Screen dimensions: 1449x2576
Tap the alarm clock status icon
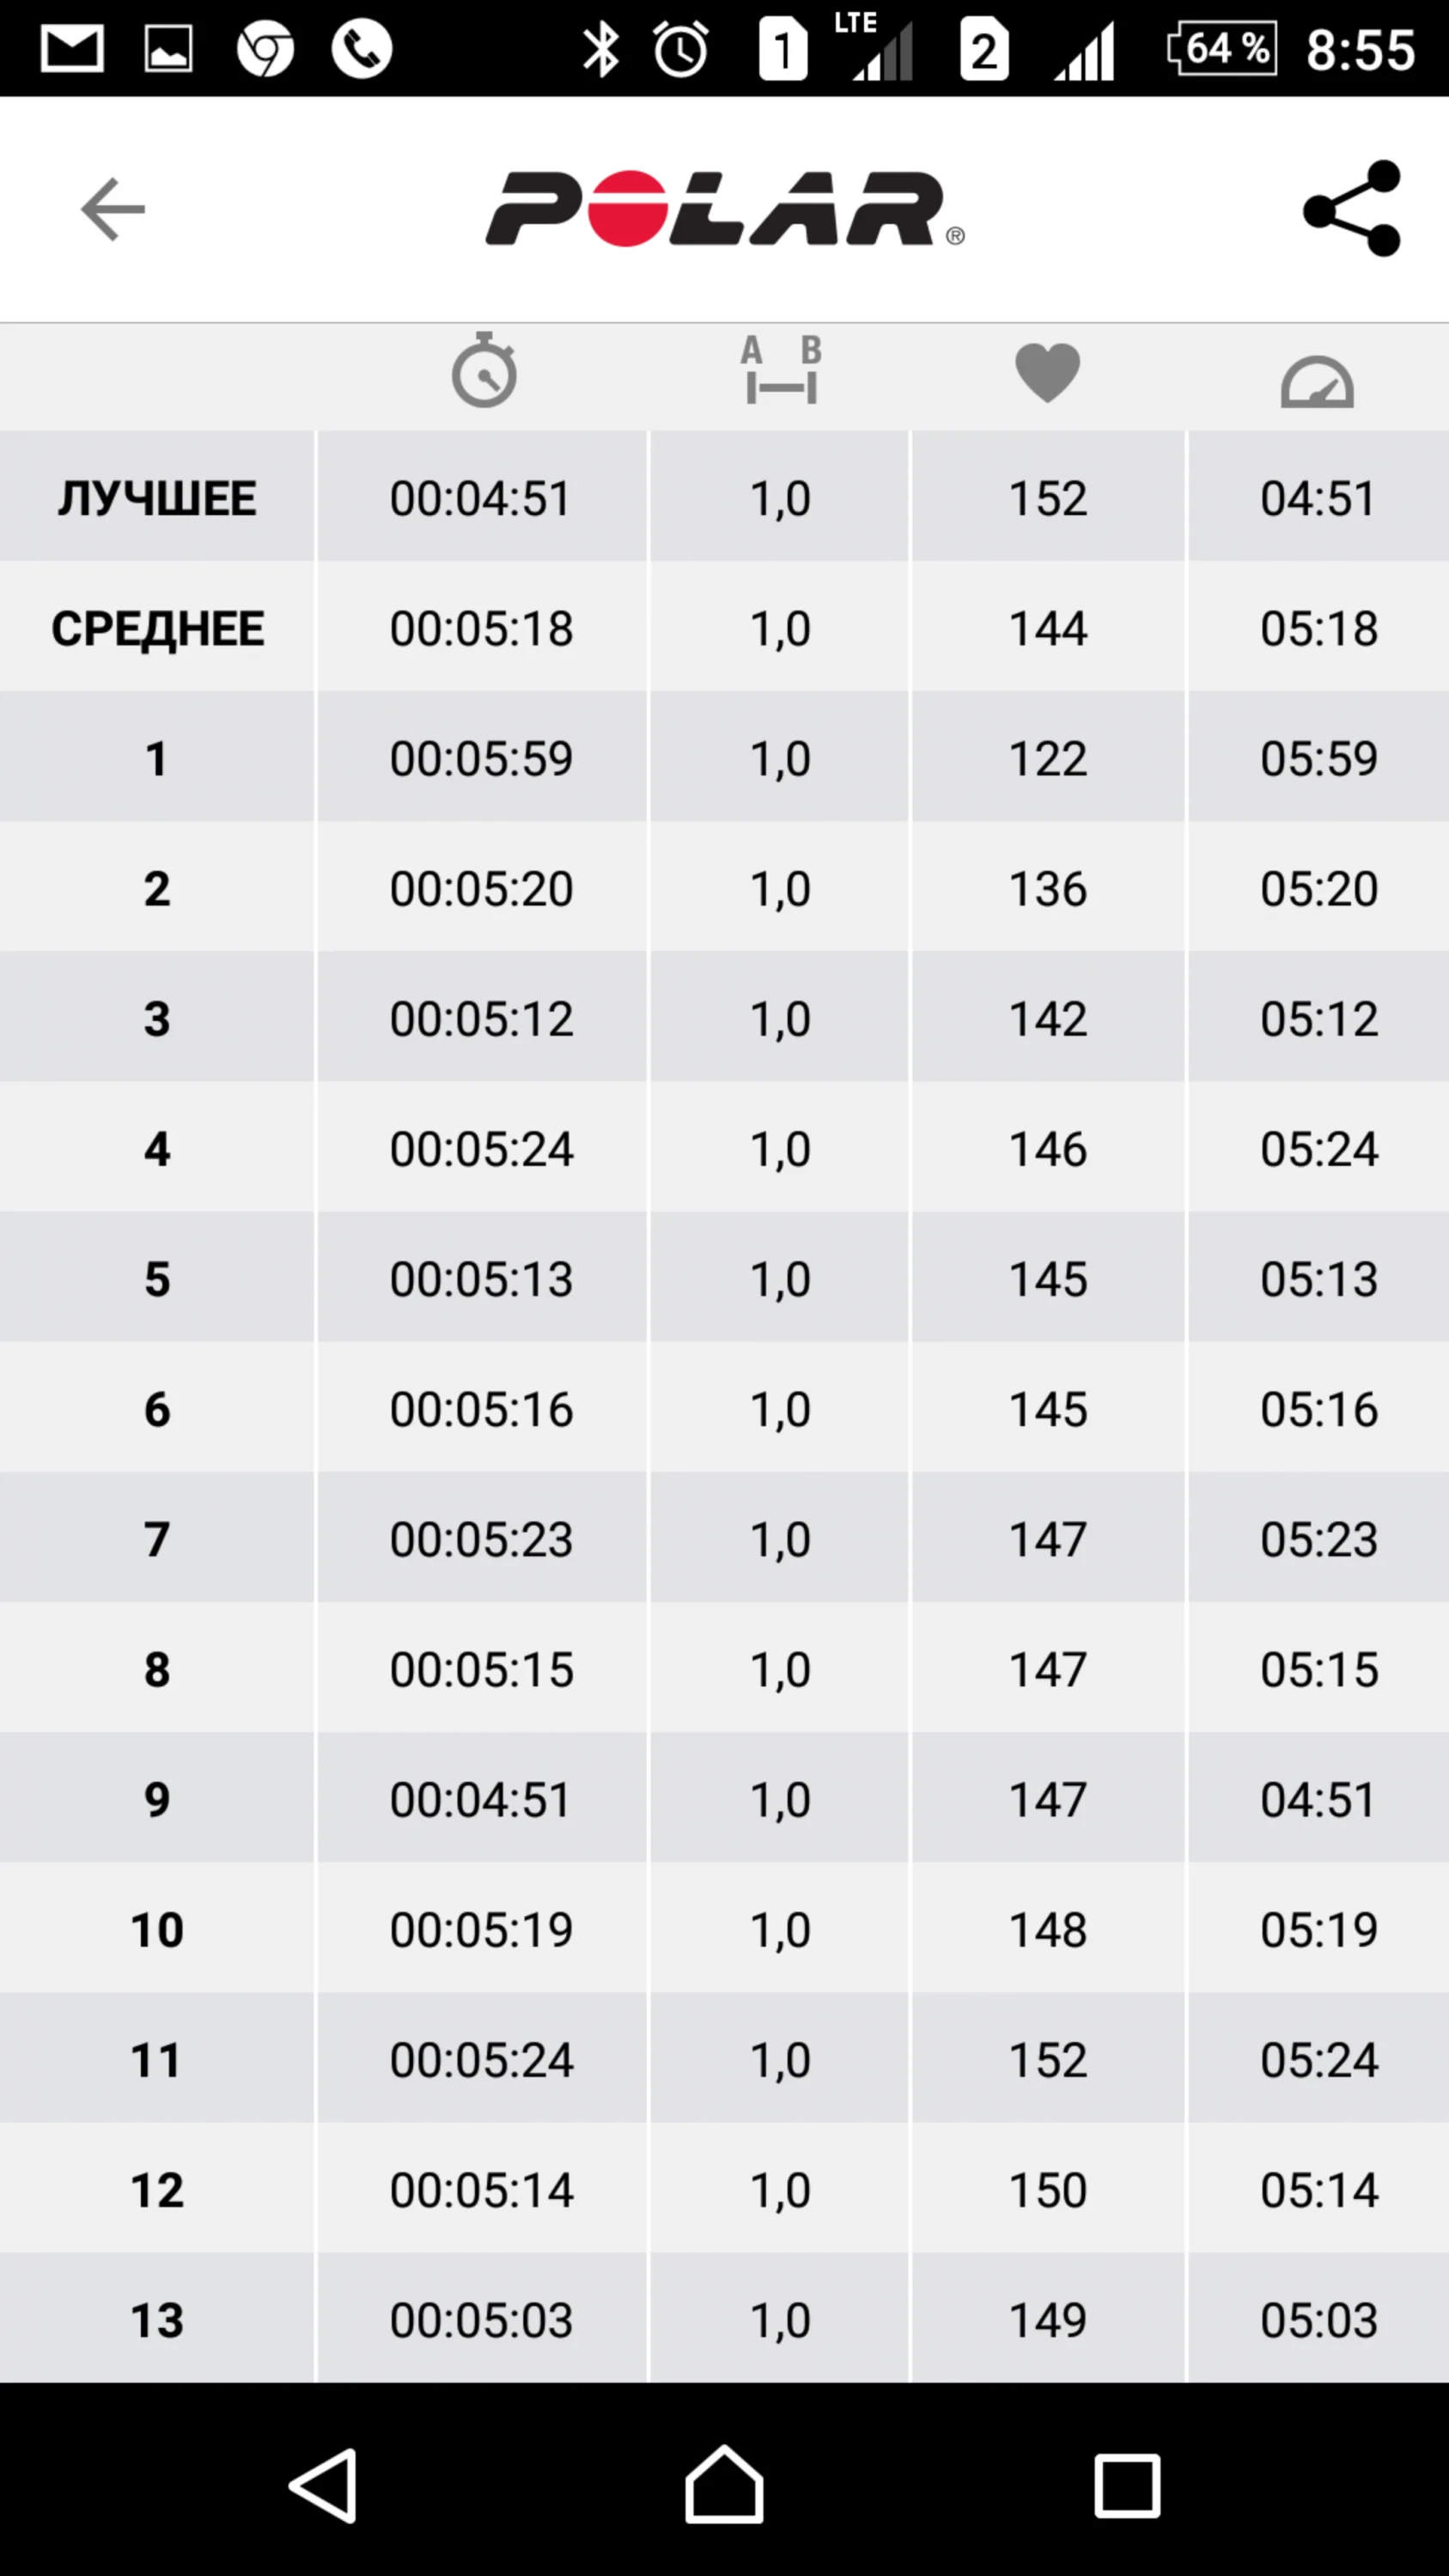coord(681,49)
